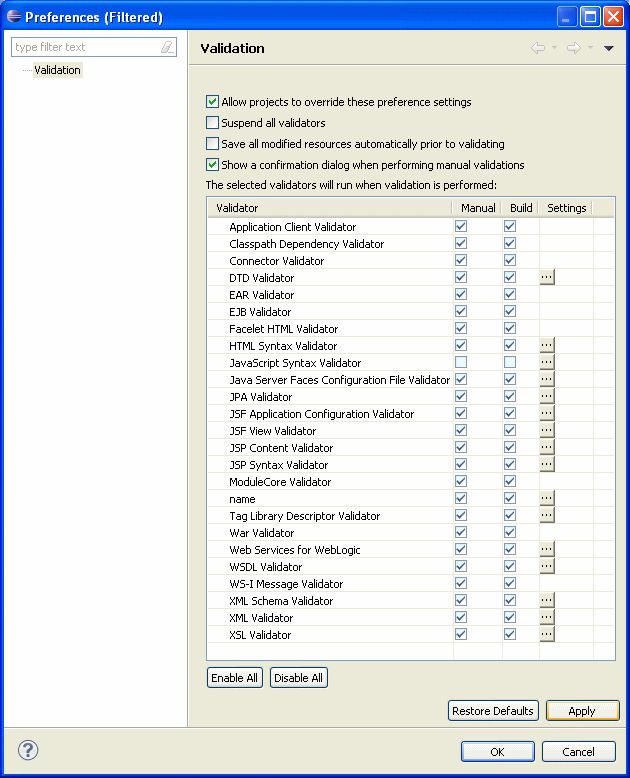The width and height of the screenshot is (630, 778).
Task: Open settings for XSL Validator
Action: [547, 634]
